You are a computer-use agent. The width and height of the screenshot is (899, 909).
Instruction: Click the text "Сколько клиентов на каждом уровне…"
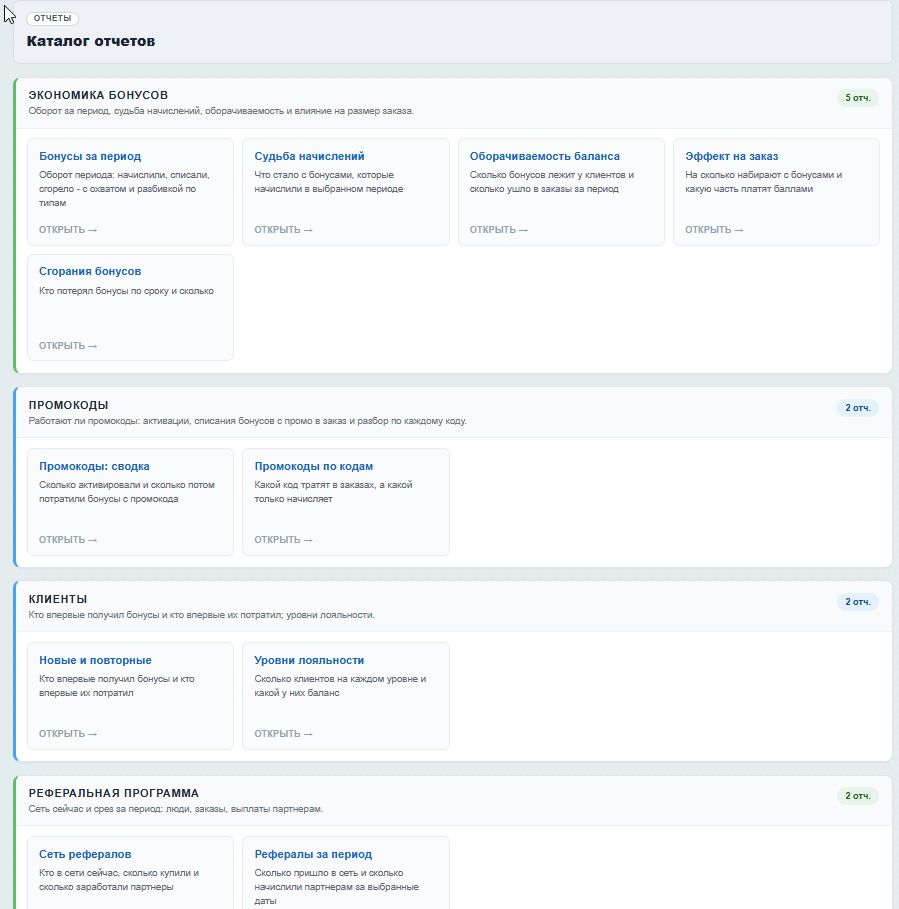(x=340, y=686)
